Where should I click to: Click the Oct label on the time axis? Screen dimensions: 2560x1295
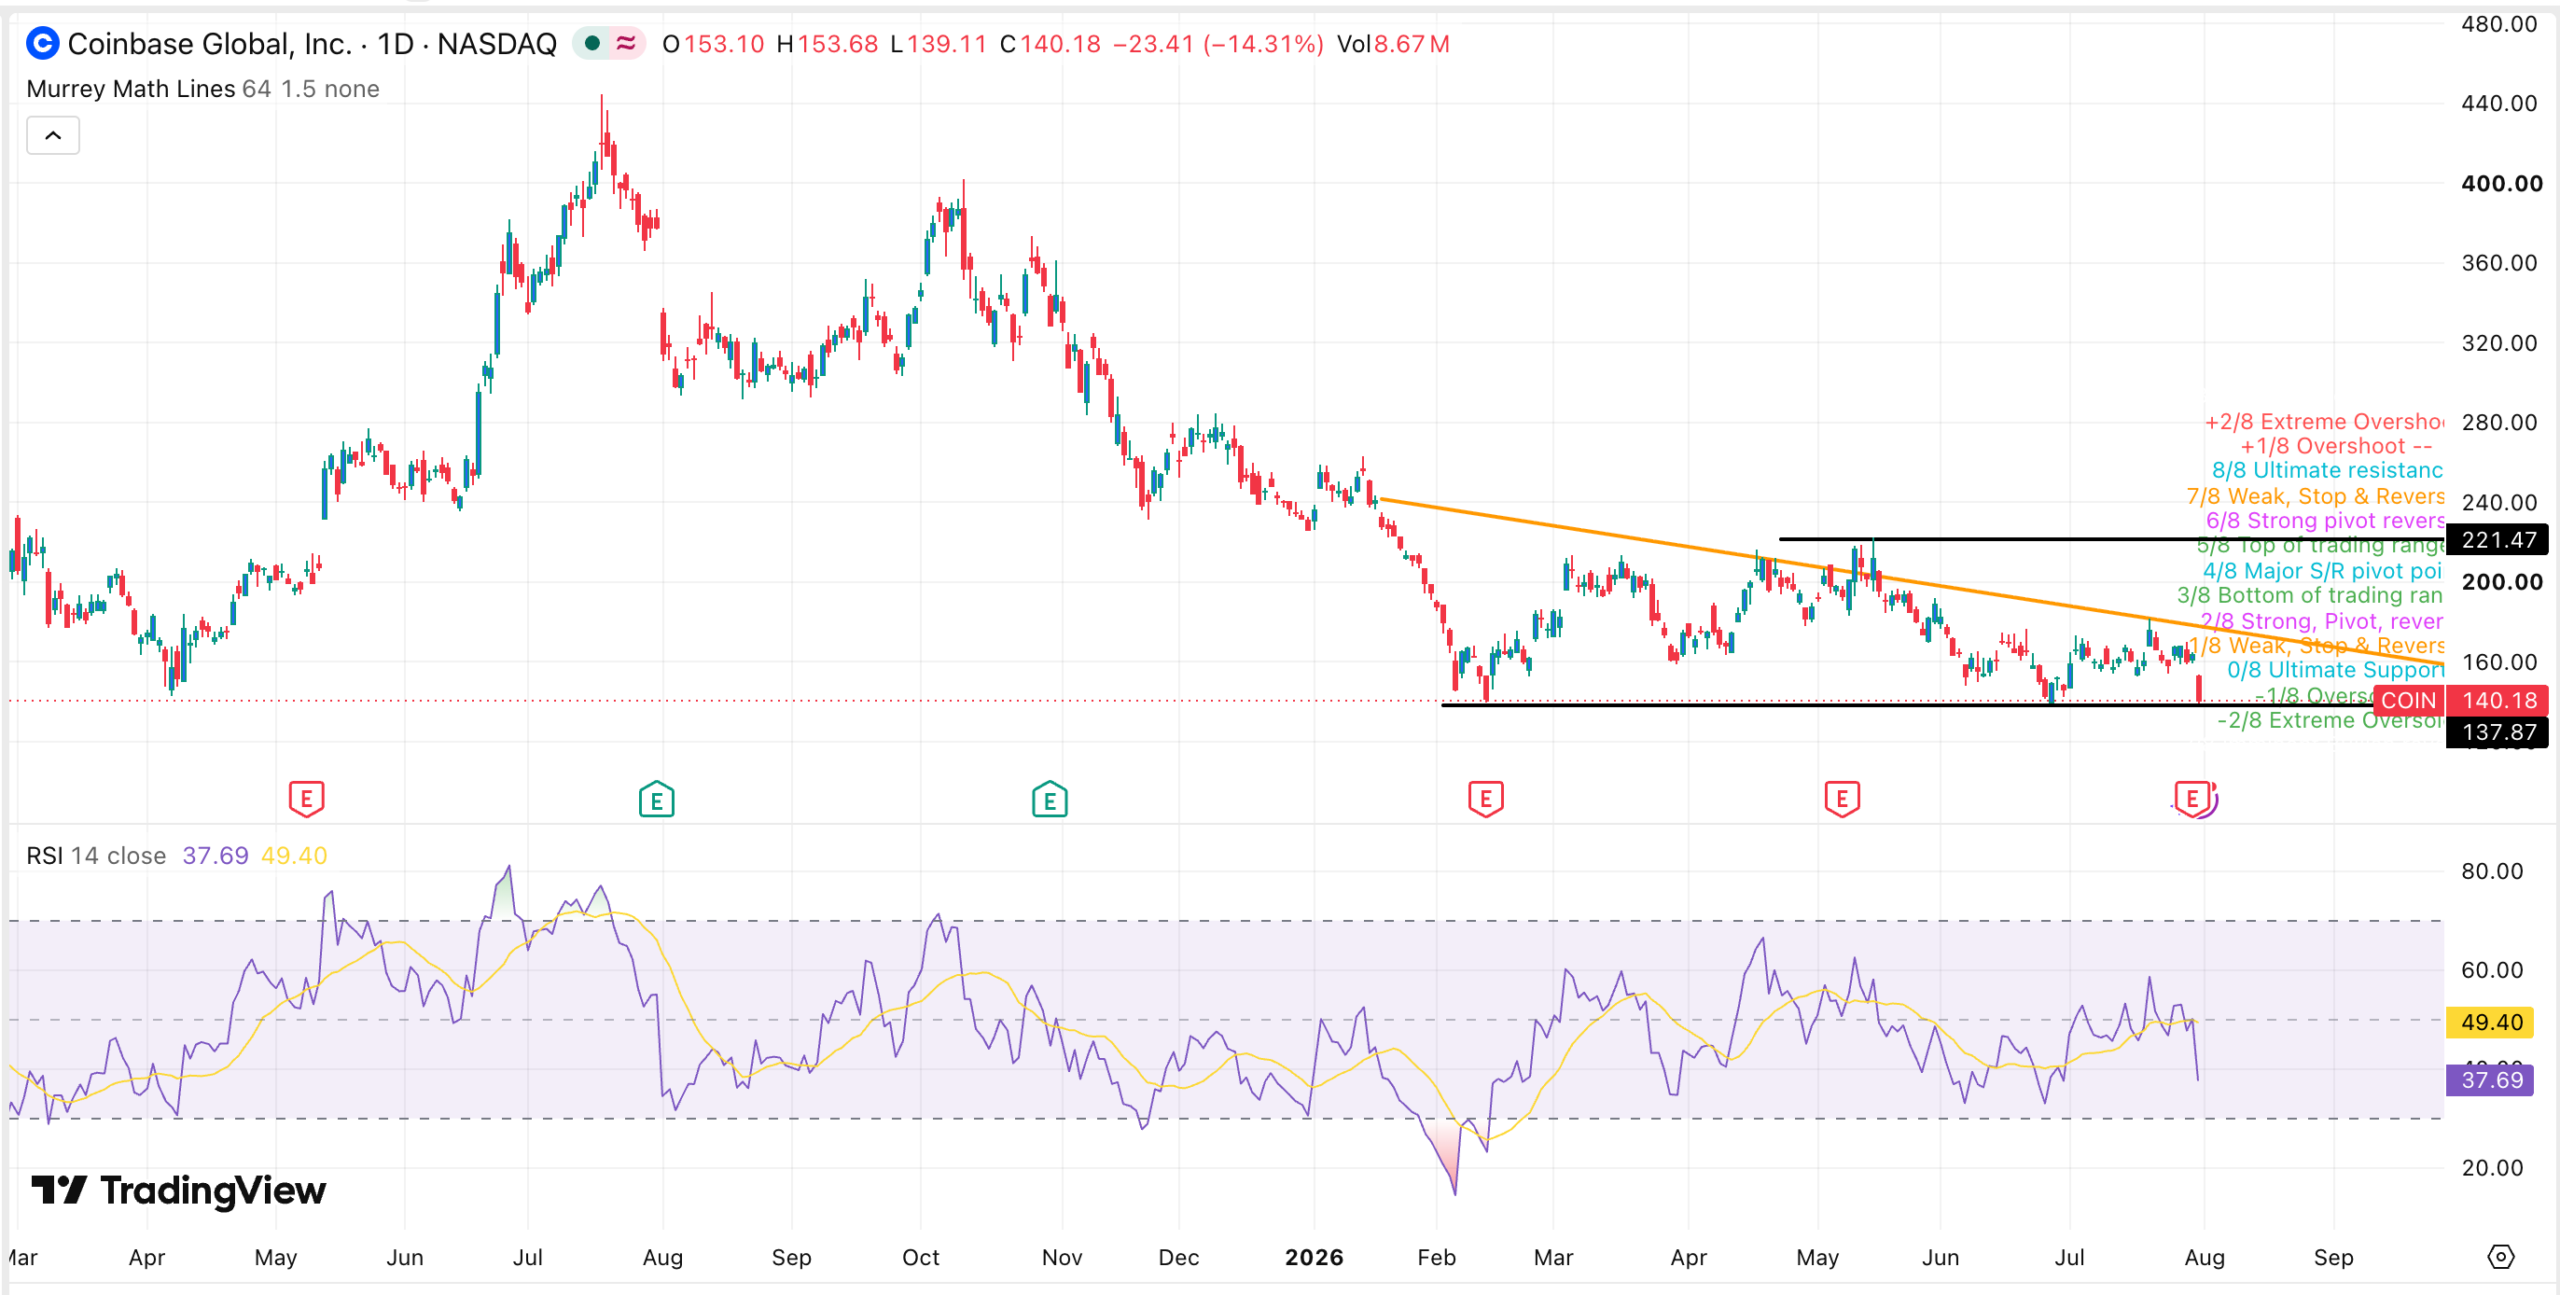pos(920,1257)
